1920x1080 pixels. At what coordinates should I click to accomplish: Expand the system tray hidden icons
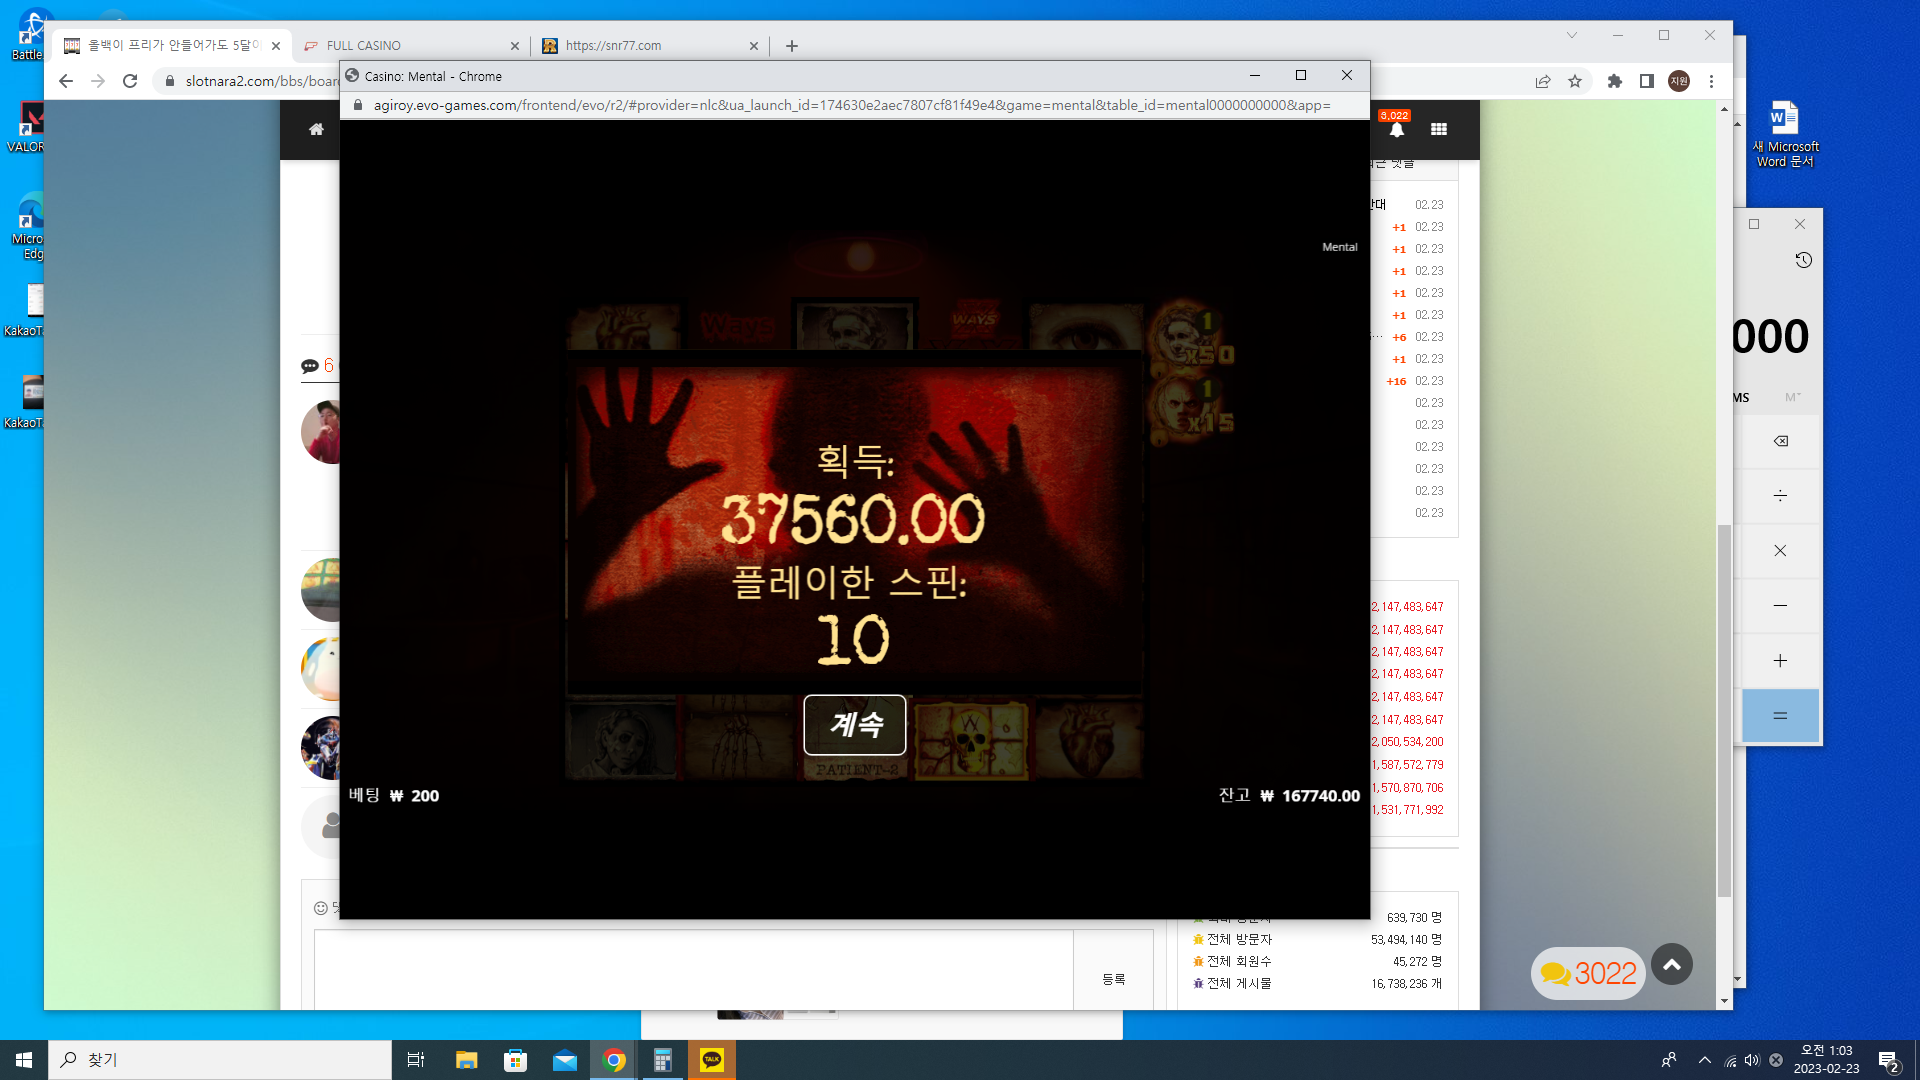point(1704,1060)
